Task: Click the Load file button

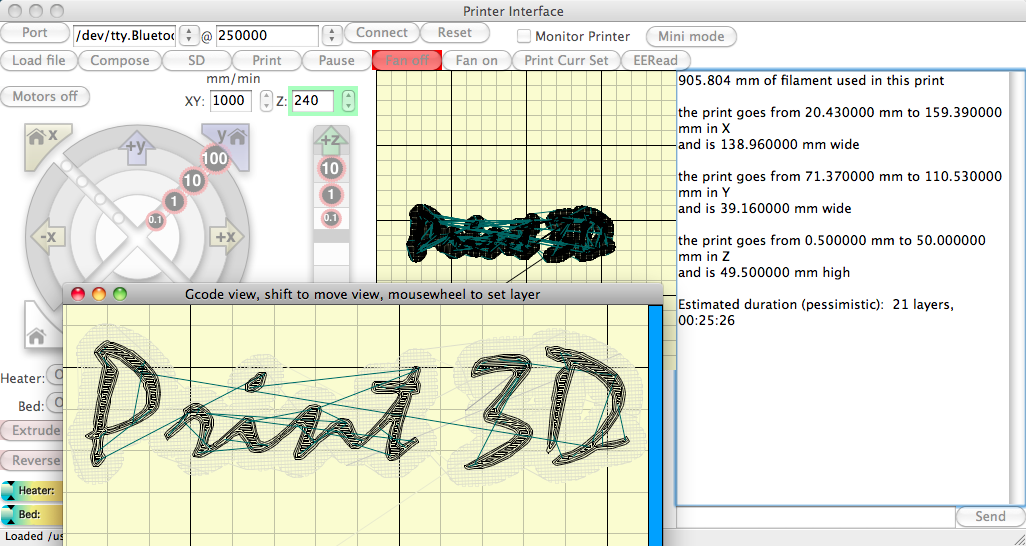Action: pyautogui.click(x=39, y=60)
